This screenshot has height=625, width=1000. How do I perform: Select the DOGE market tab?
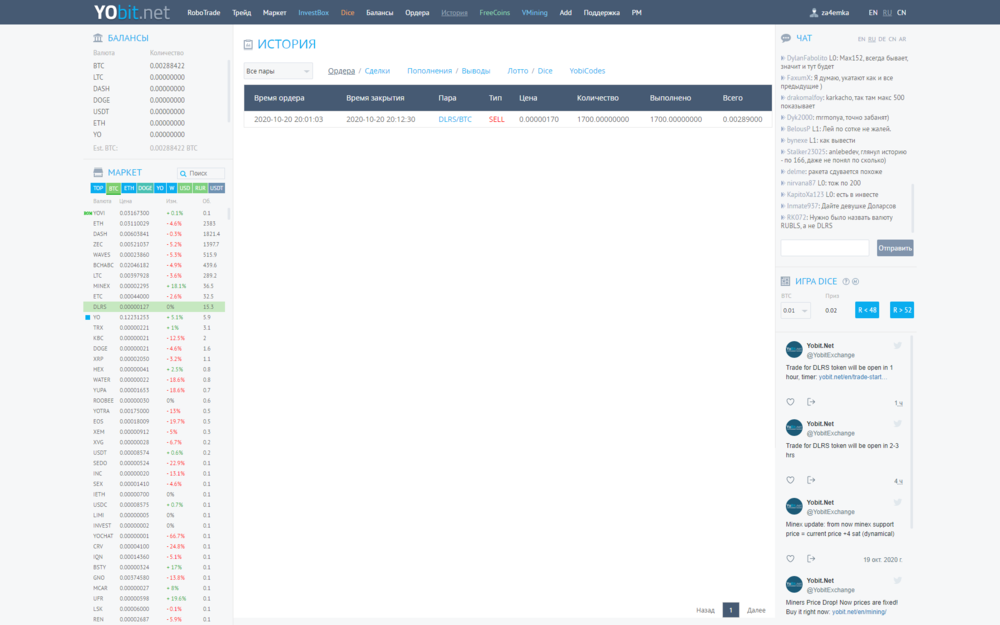(x=145, y=188)
